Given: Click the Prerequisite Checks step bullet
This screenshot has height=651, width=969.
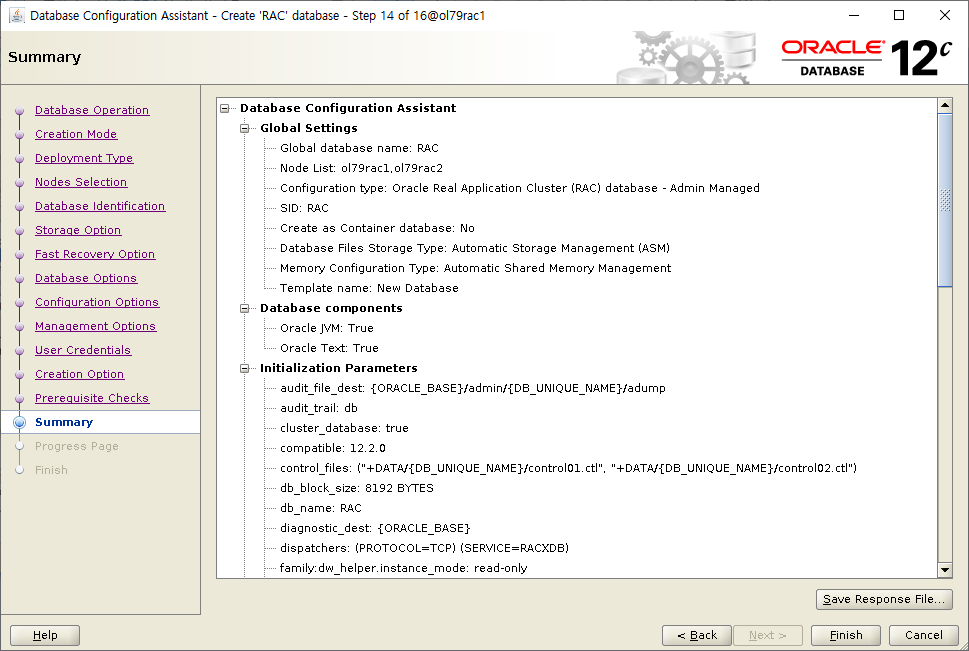Looking at the screenshot, I should tap(20, 399).
